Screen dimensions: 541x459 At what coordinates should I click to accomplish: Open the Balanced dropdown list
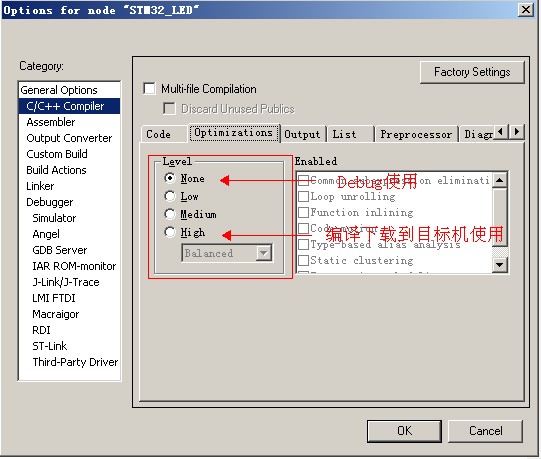coord(264,253)
